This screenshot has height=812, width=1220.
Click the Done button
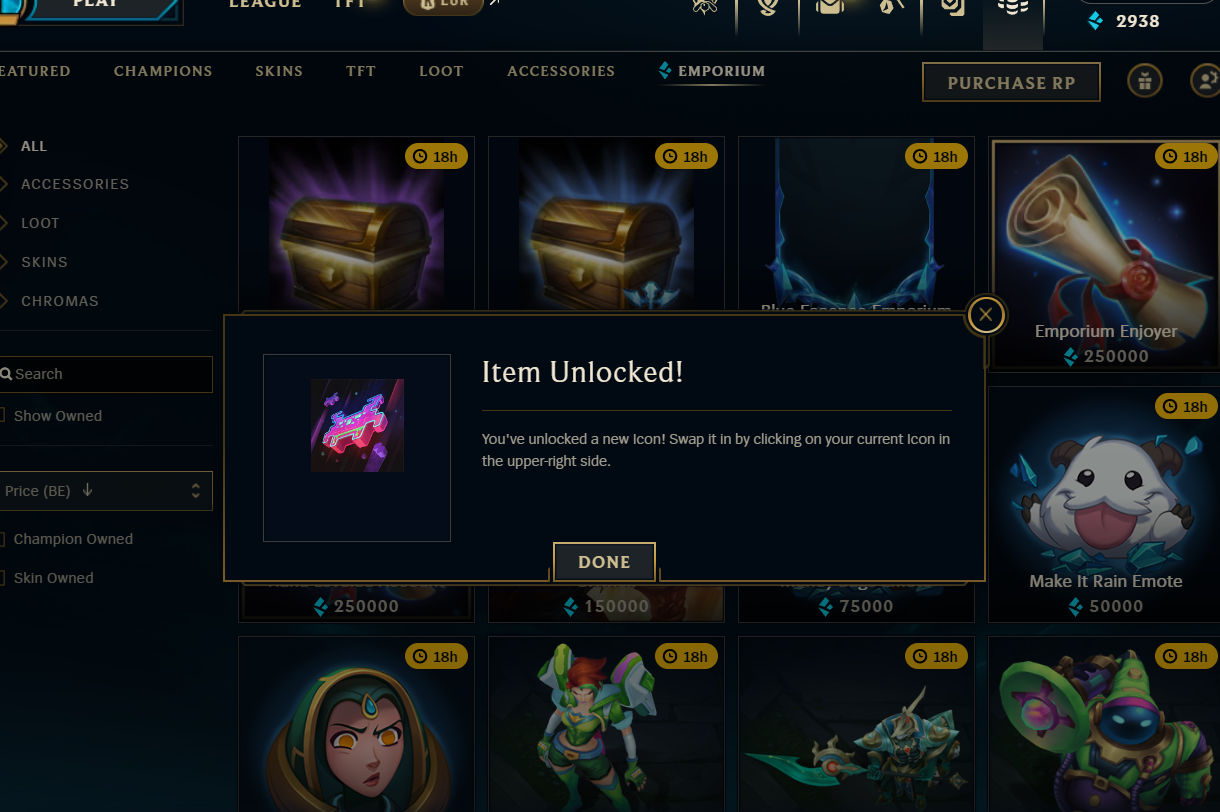(x=604, y=562)
